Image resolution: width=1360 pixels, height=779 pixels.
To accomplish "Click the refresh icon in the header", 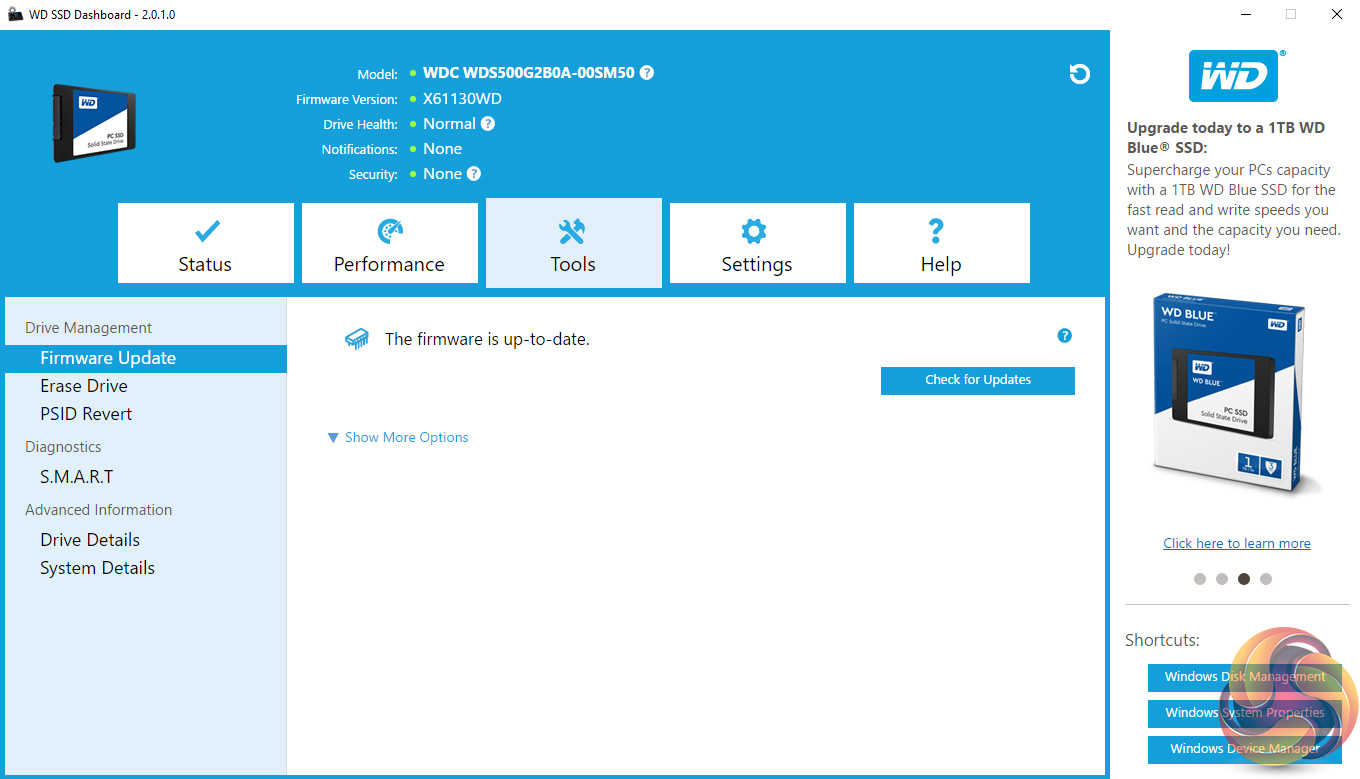I will pyautogui.click(x=1079, y=74).
